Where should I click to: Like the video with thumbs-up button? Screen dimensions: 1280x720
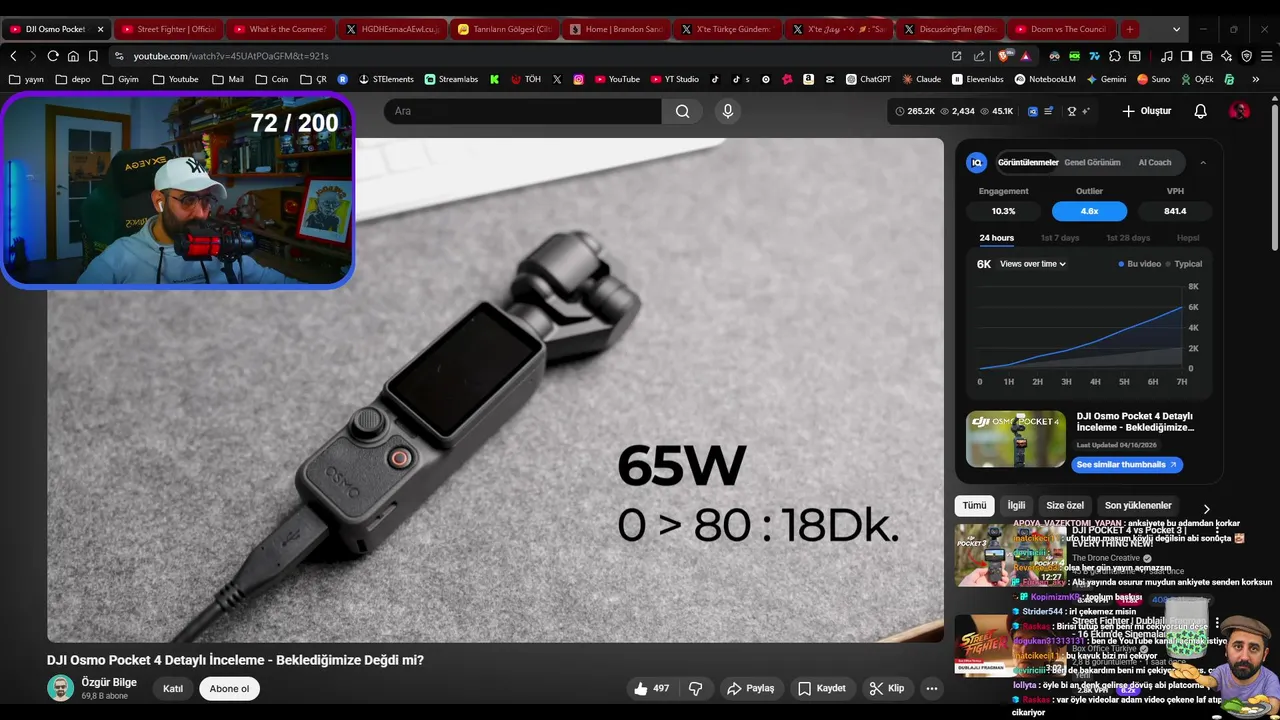click(650, 688)
